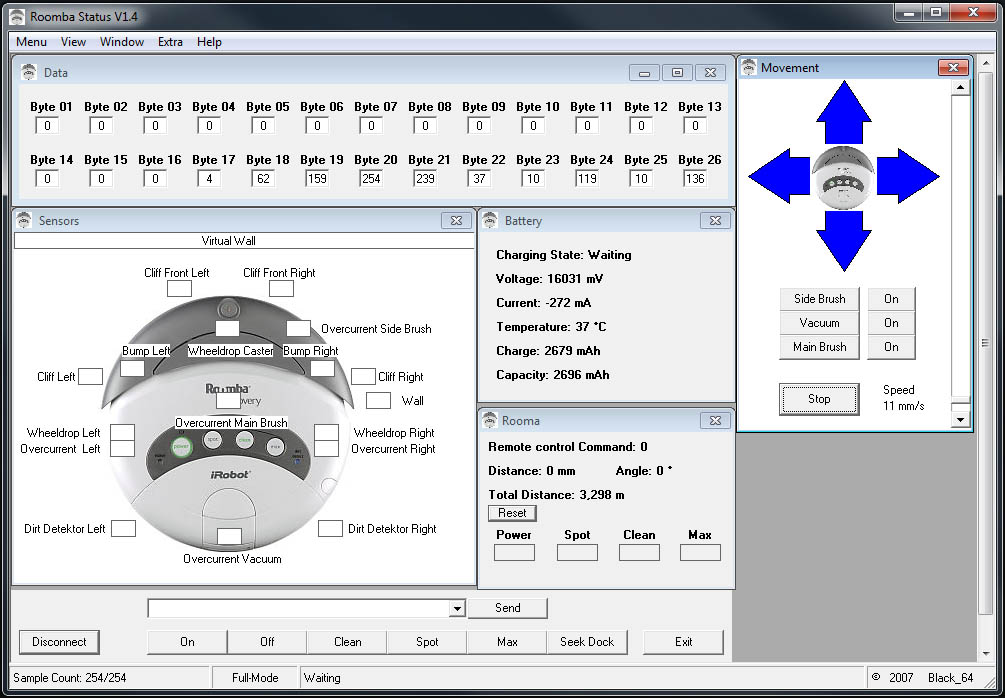Click the command text input field
The image size is (1005, 698).
pos(299,608)
